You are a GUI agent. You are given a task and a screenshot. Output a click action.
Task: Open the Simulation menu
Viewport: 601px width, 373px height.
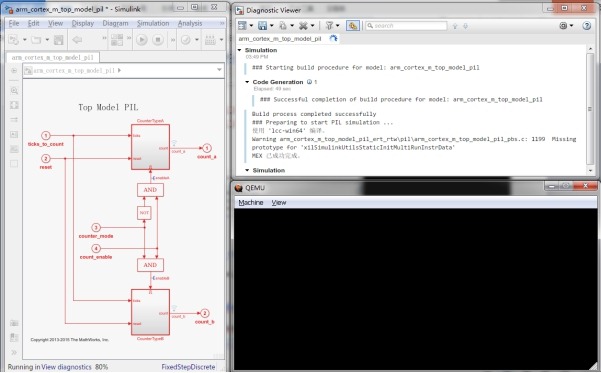(153, 23)
